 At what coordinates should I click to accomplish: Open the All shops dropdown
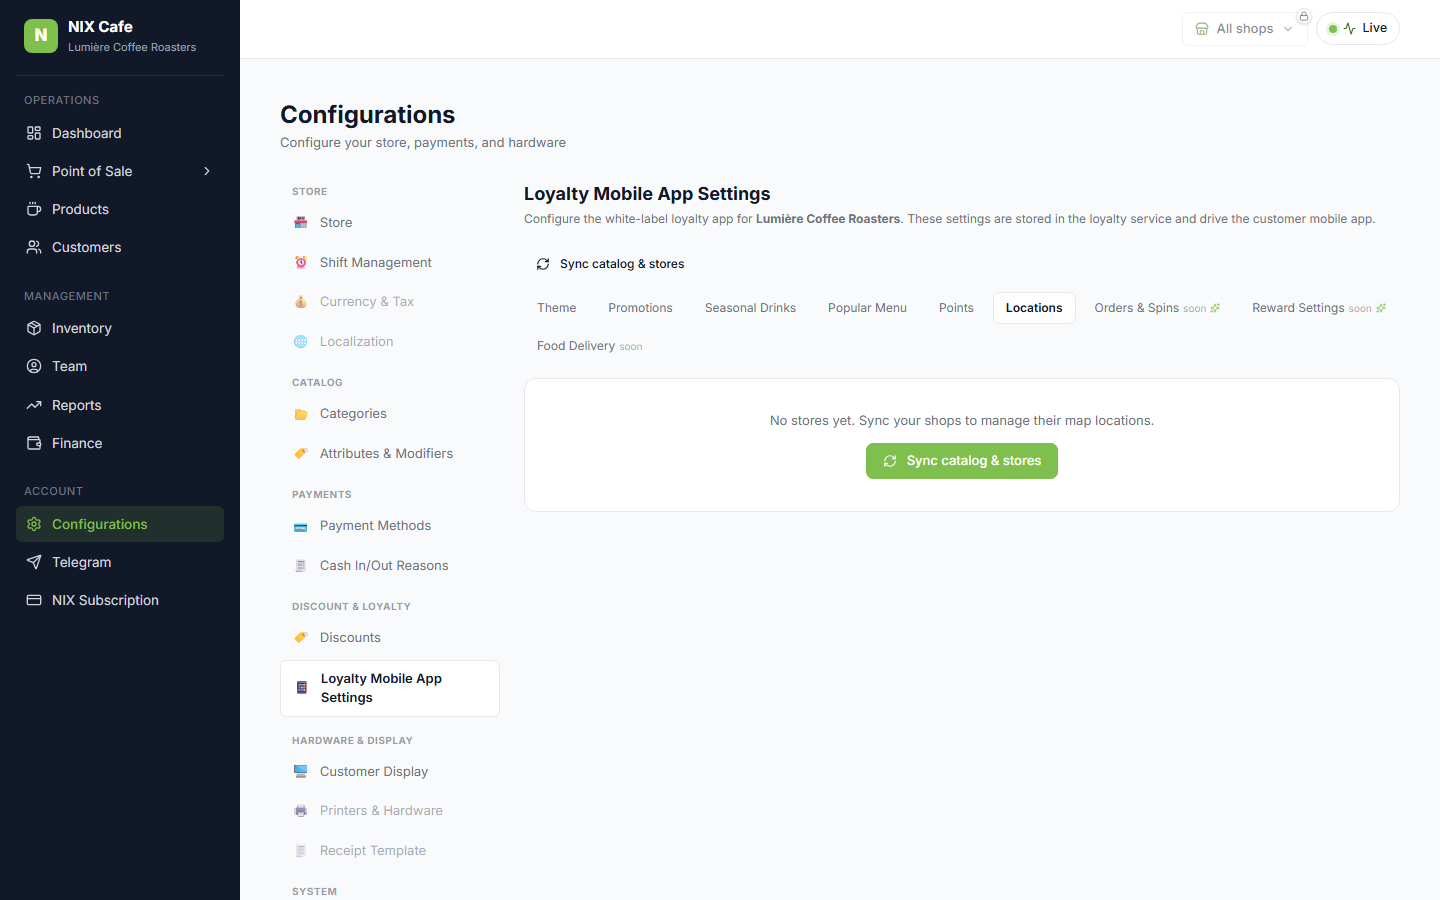[1244, 29]
